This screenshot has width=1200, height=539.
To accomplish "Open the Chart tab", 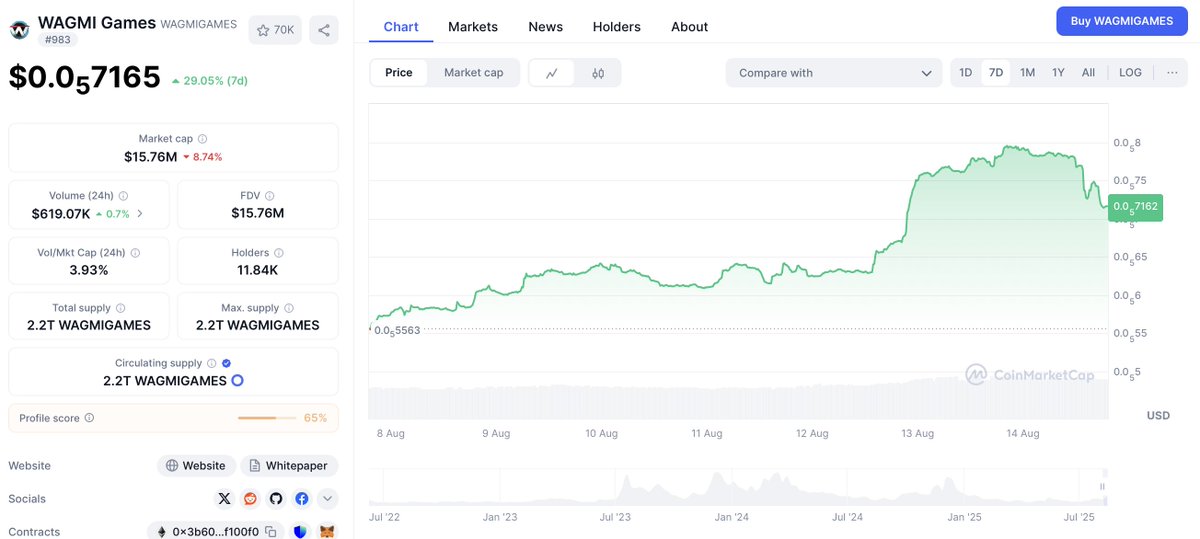I will pos(401,27).
